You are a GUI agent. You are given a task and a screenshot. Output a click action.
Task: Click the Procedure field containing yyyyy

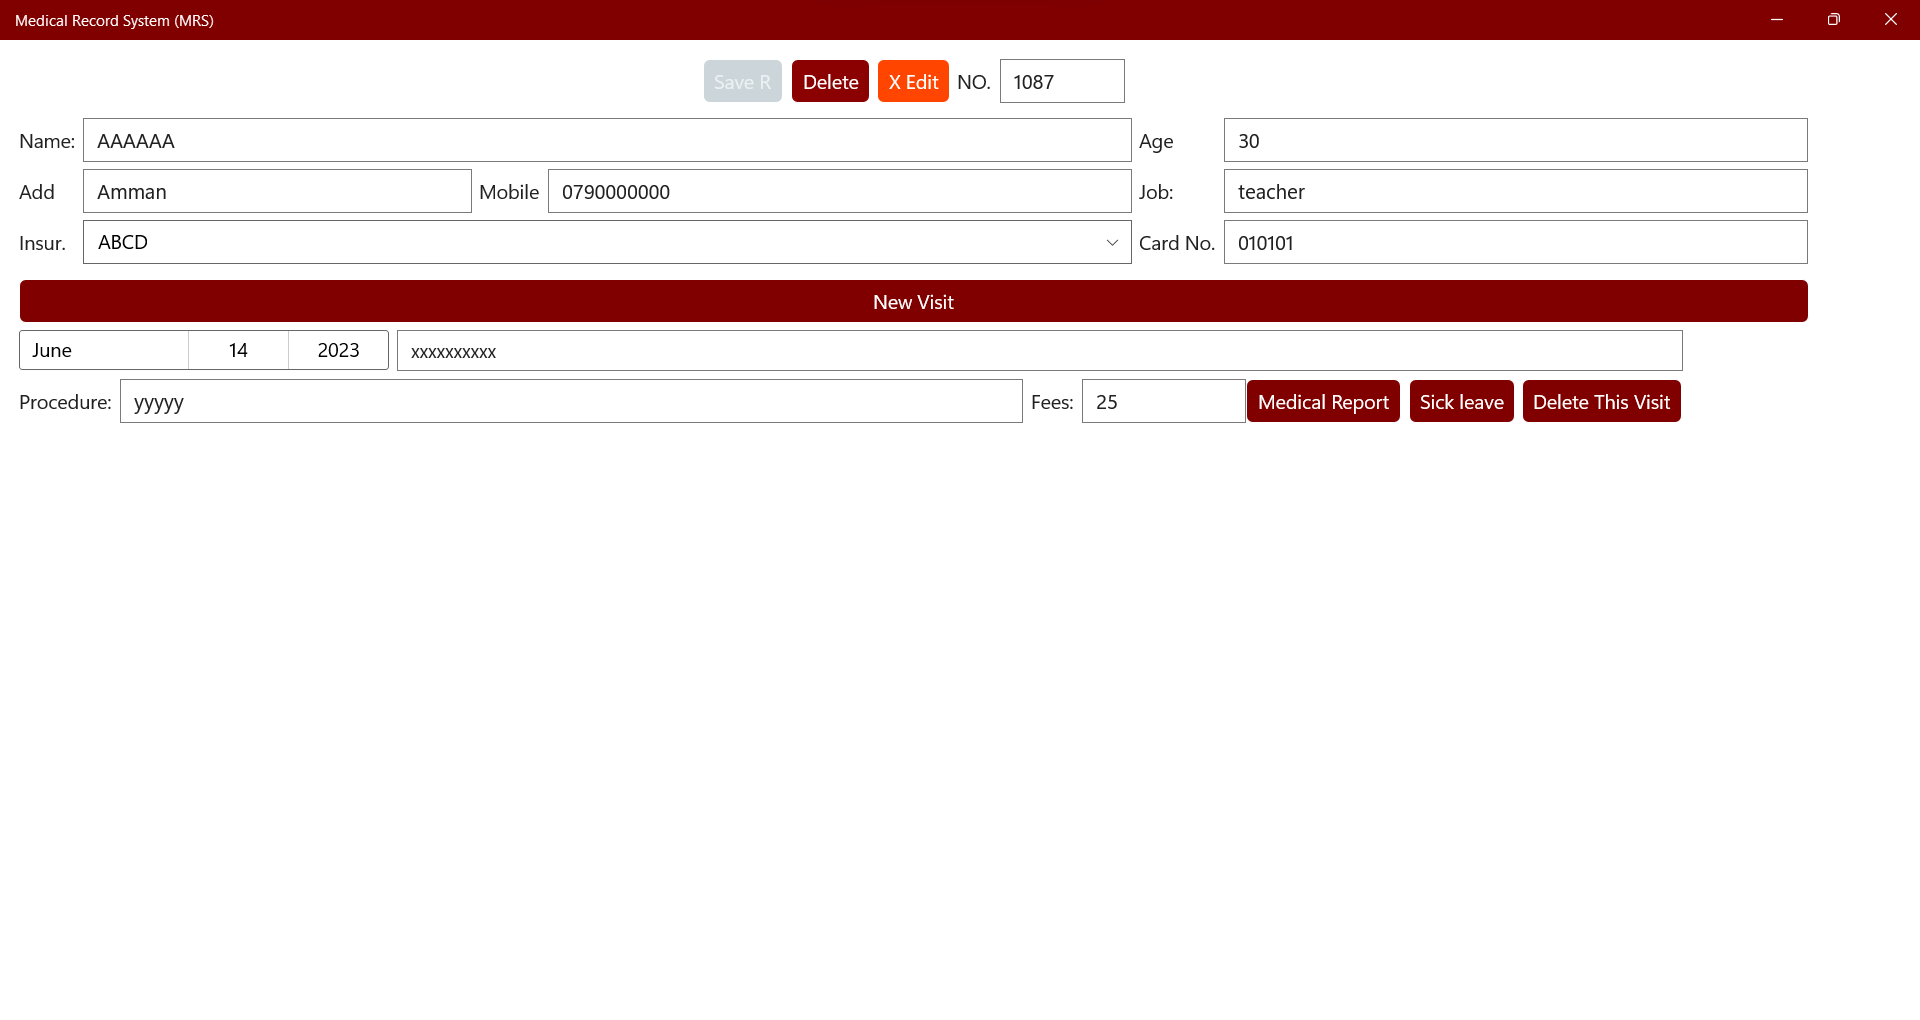[571, 401]
